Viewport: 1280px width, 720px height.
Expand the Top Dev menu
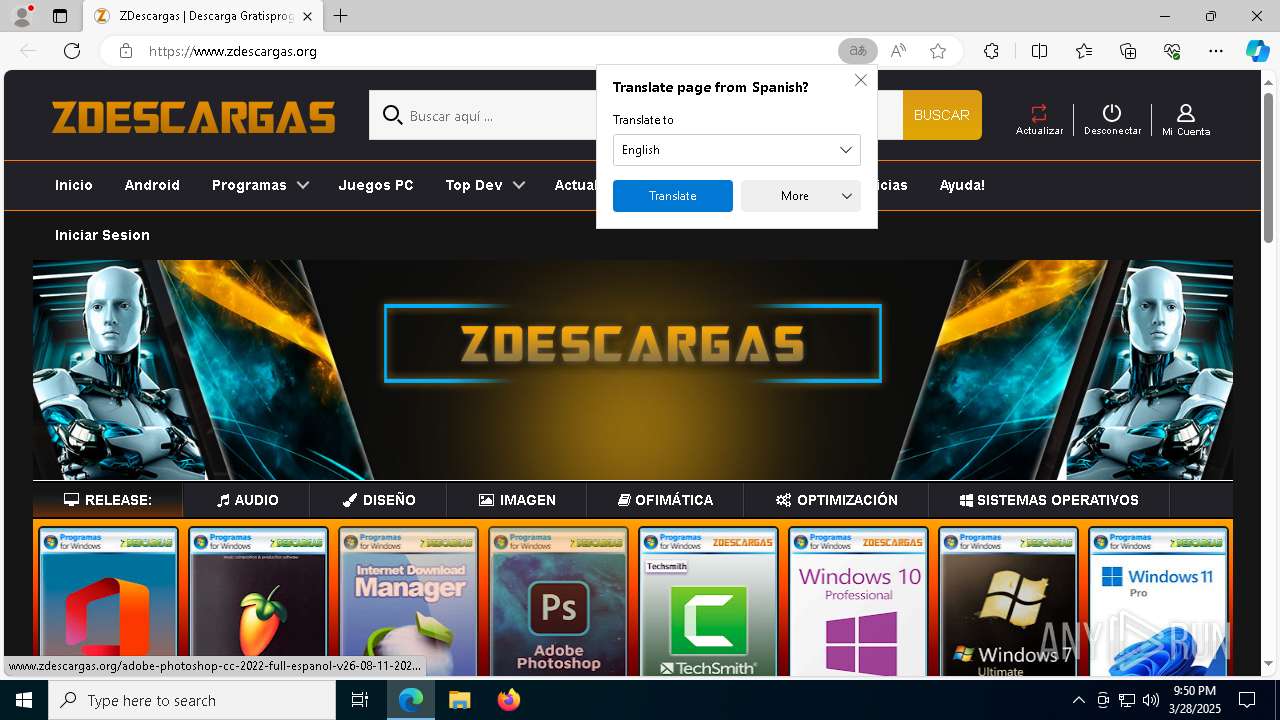[485, 185]
